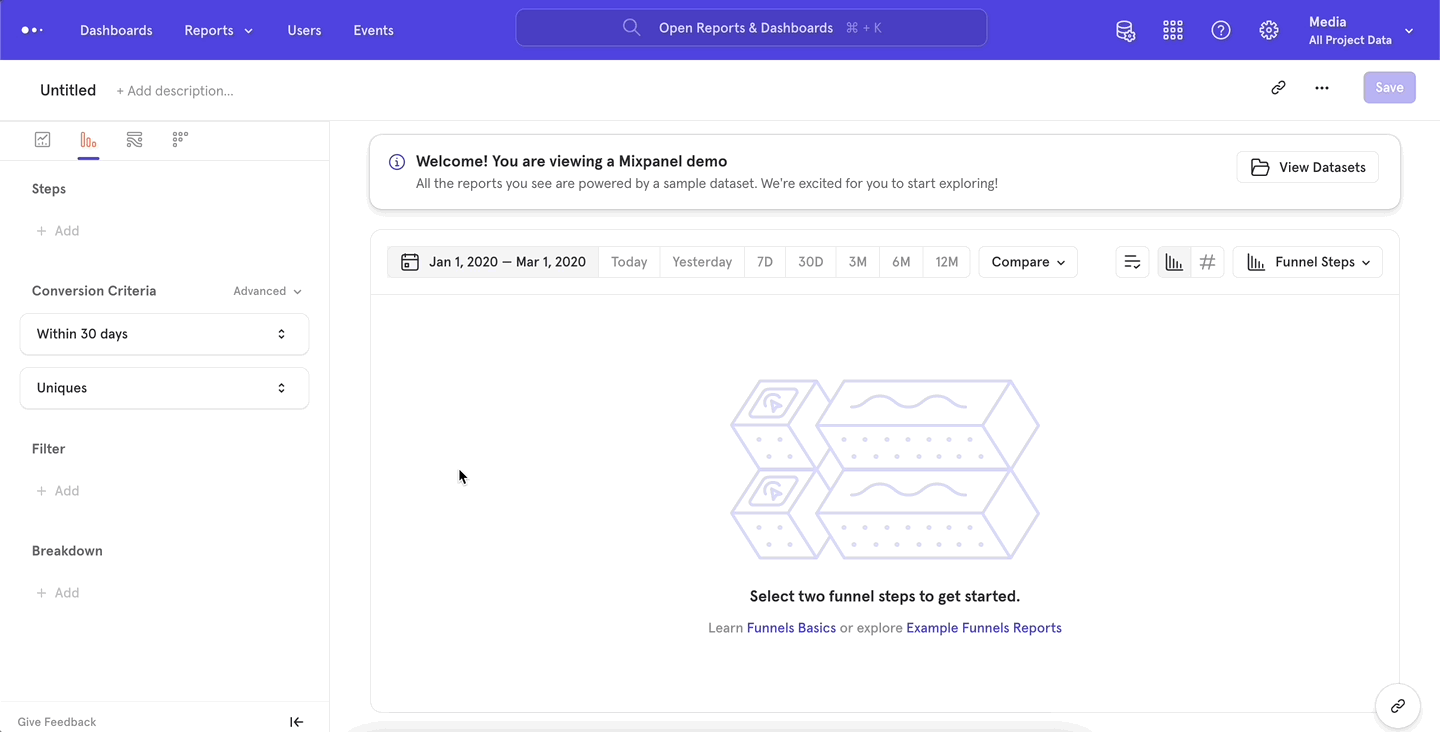Open Settings via the gear icon
1440x732 pixels.
click(1268, 30)
